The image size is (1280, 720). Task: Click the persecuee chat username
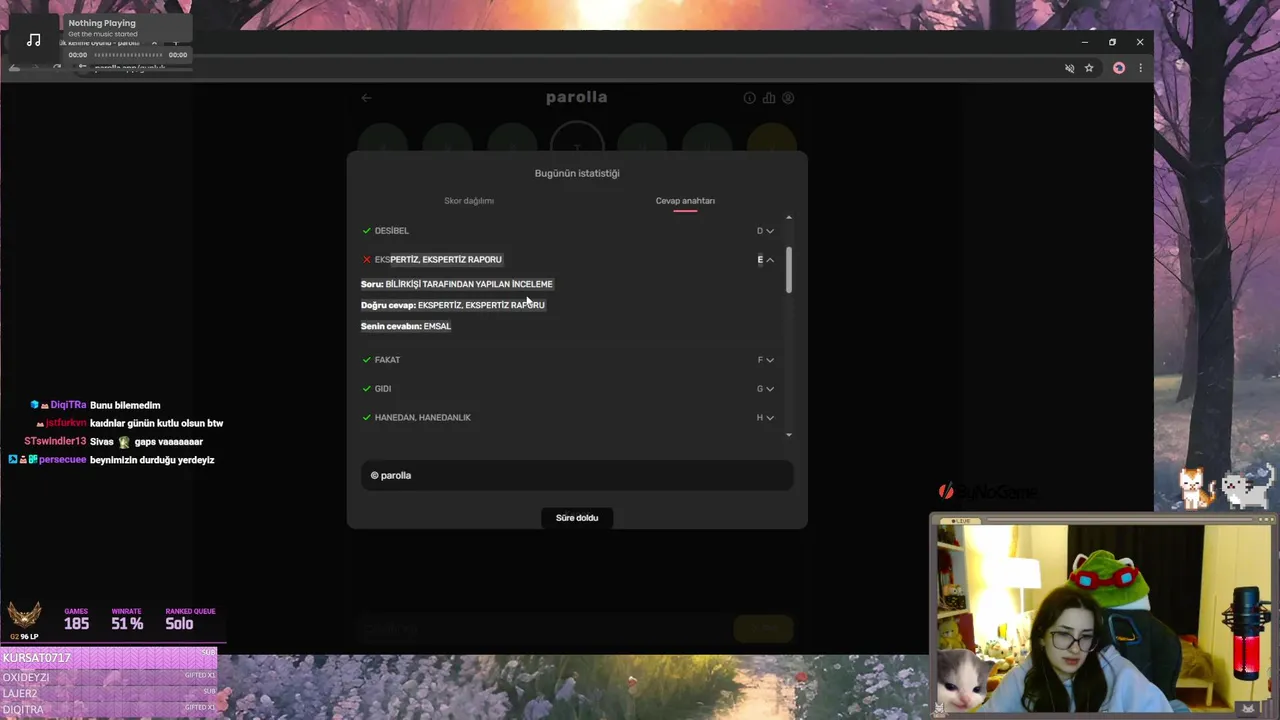pyautogui.click(x=62, y=460)
